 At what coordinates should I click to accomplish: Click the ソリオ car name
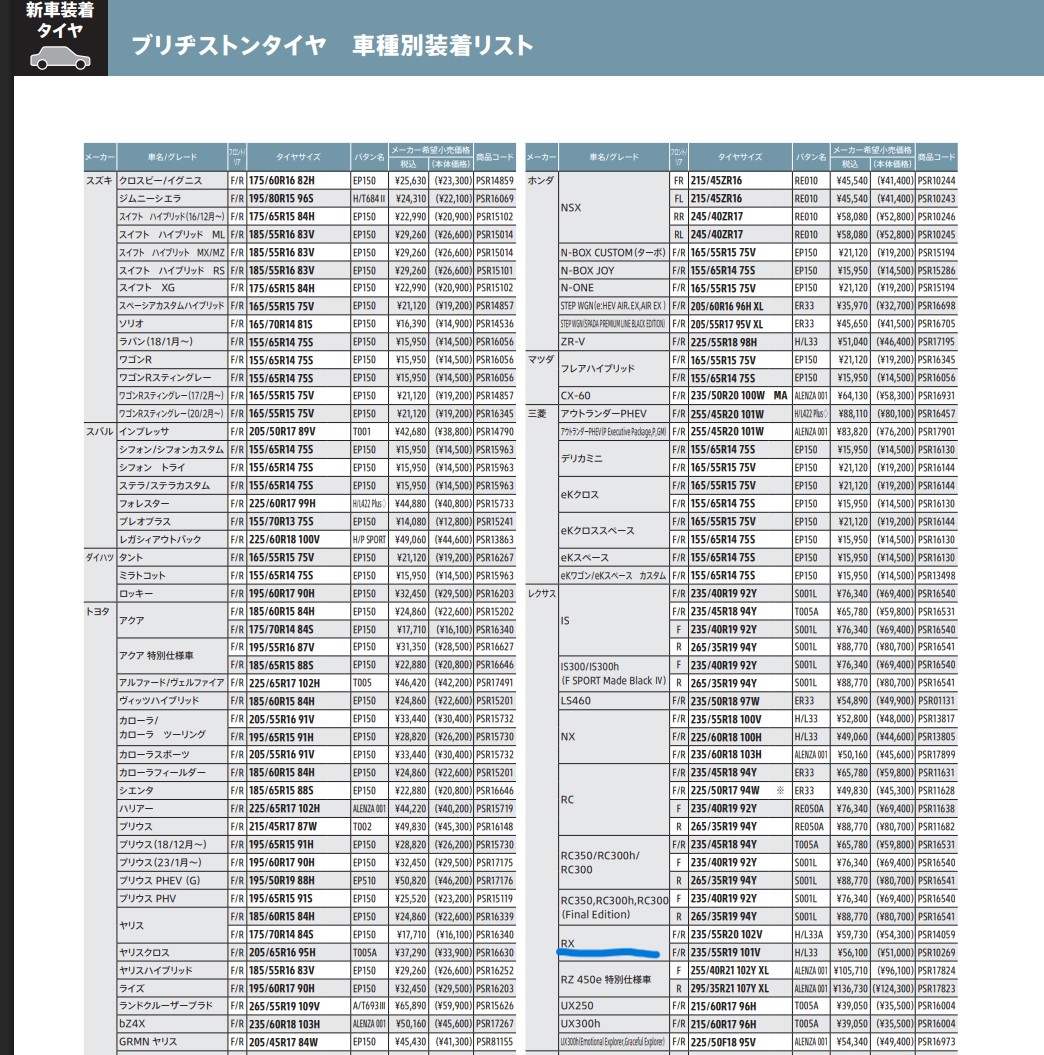[x=132, y=324]
